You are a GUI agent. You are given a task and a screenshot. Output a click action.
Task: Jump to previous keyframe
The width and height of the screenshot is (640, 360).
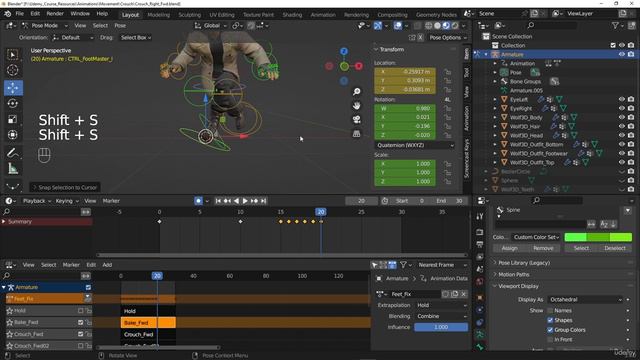(x=227, y=201)
